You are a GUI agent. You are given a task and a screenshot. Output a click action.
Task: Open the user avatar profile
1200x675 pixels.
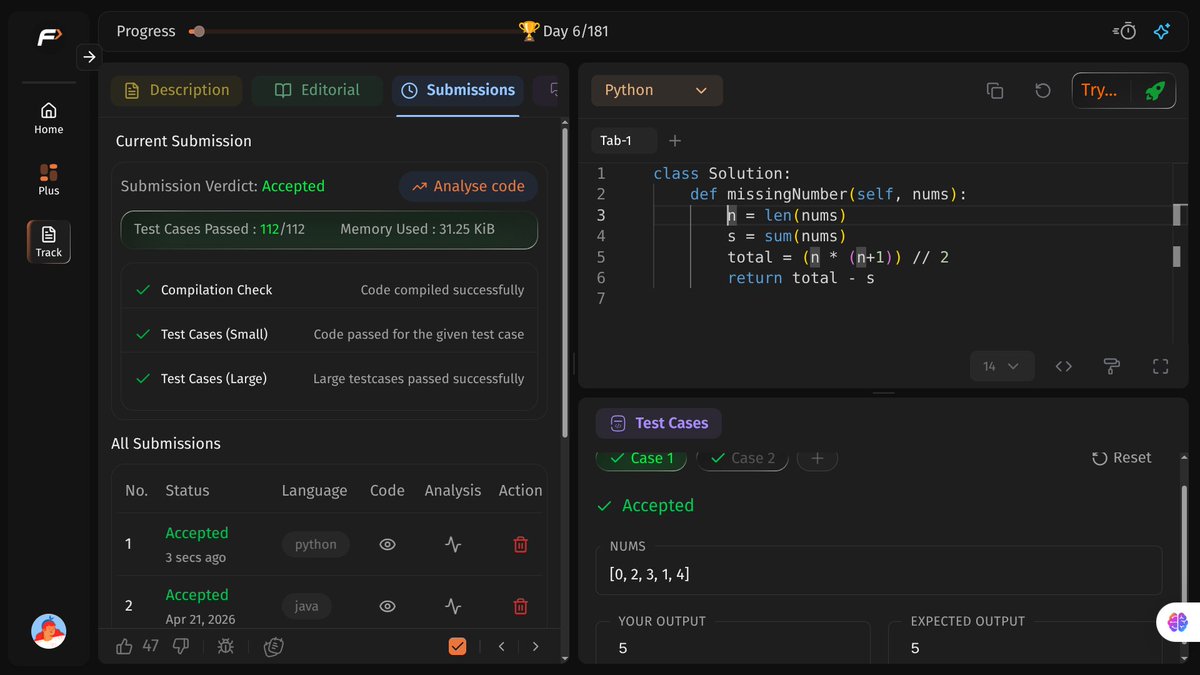[49, 631]
